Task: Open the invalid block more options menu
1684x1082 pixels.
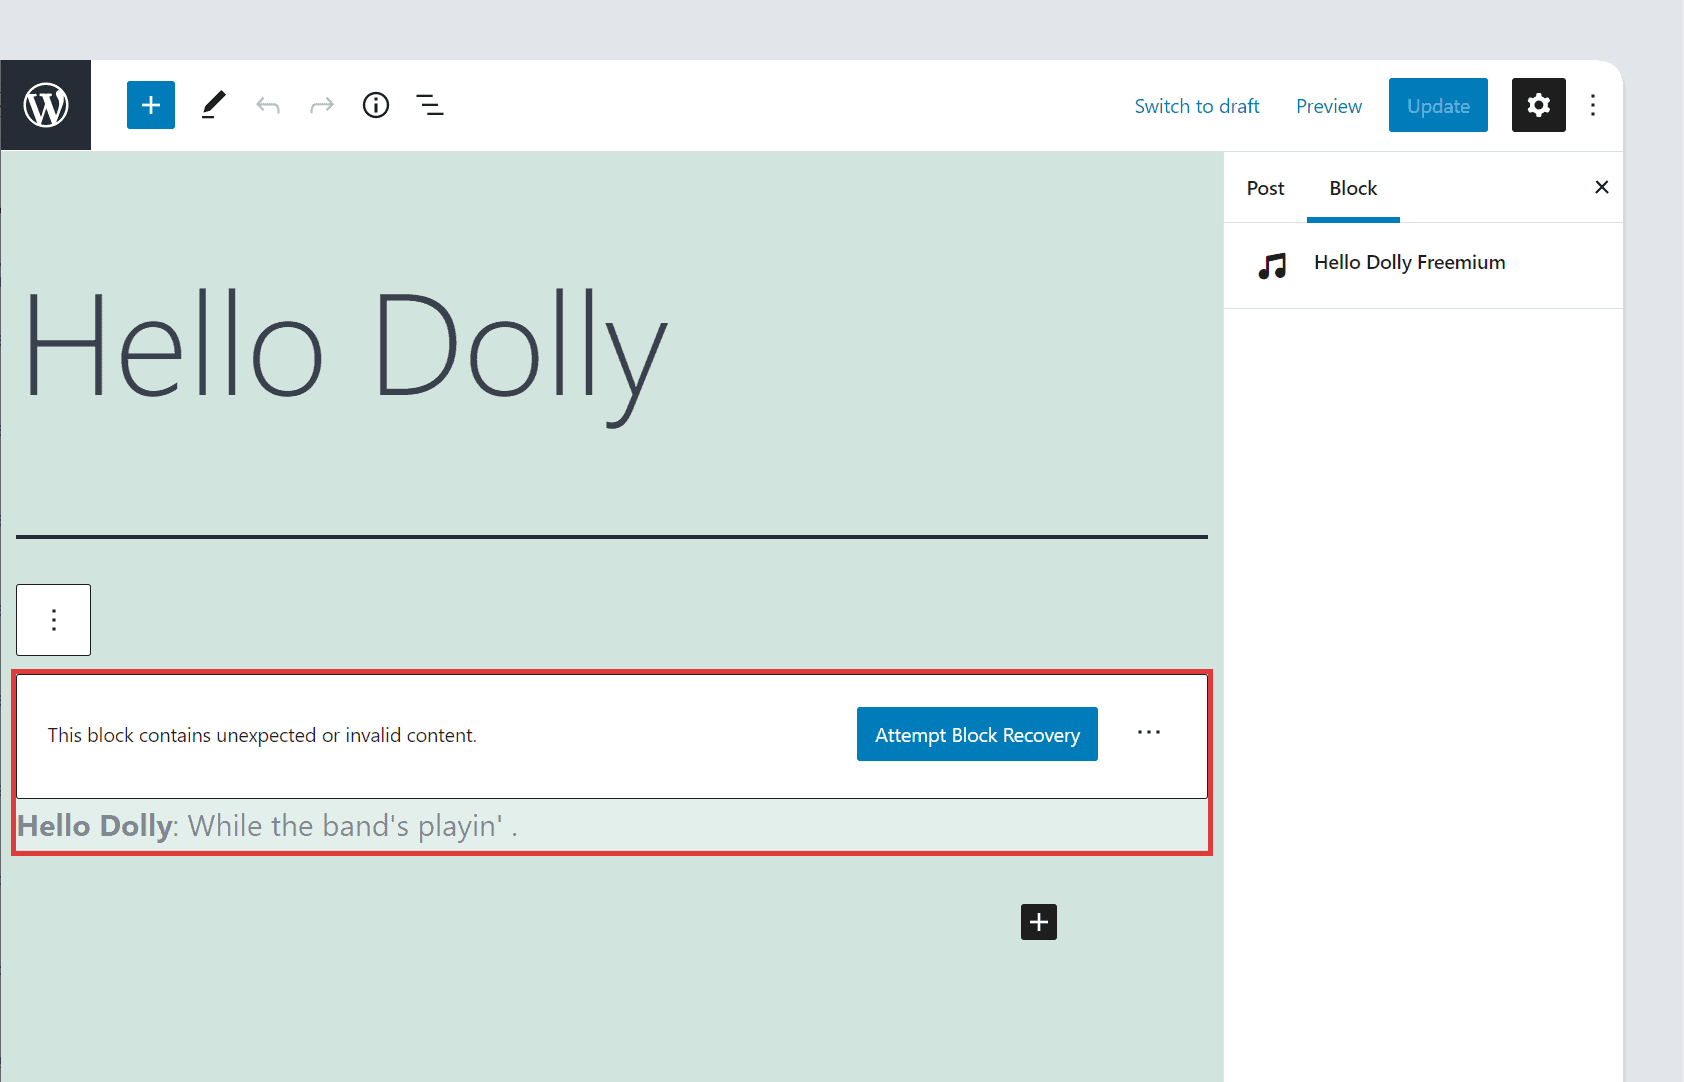Action: [x=1149, y=733]
